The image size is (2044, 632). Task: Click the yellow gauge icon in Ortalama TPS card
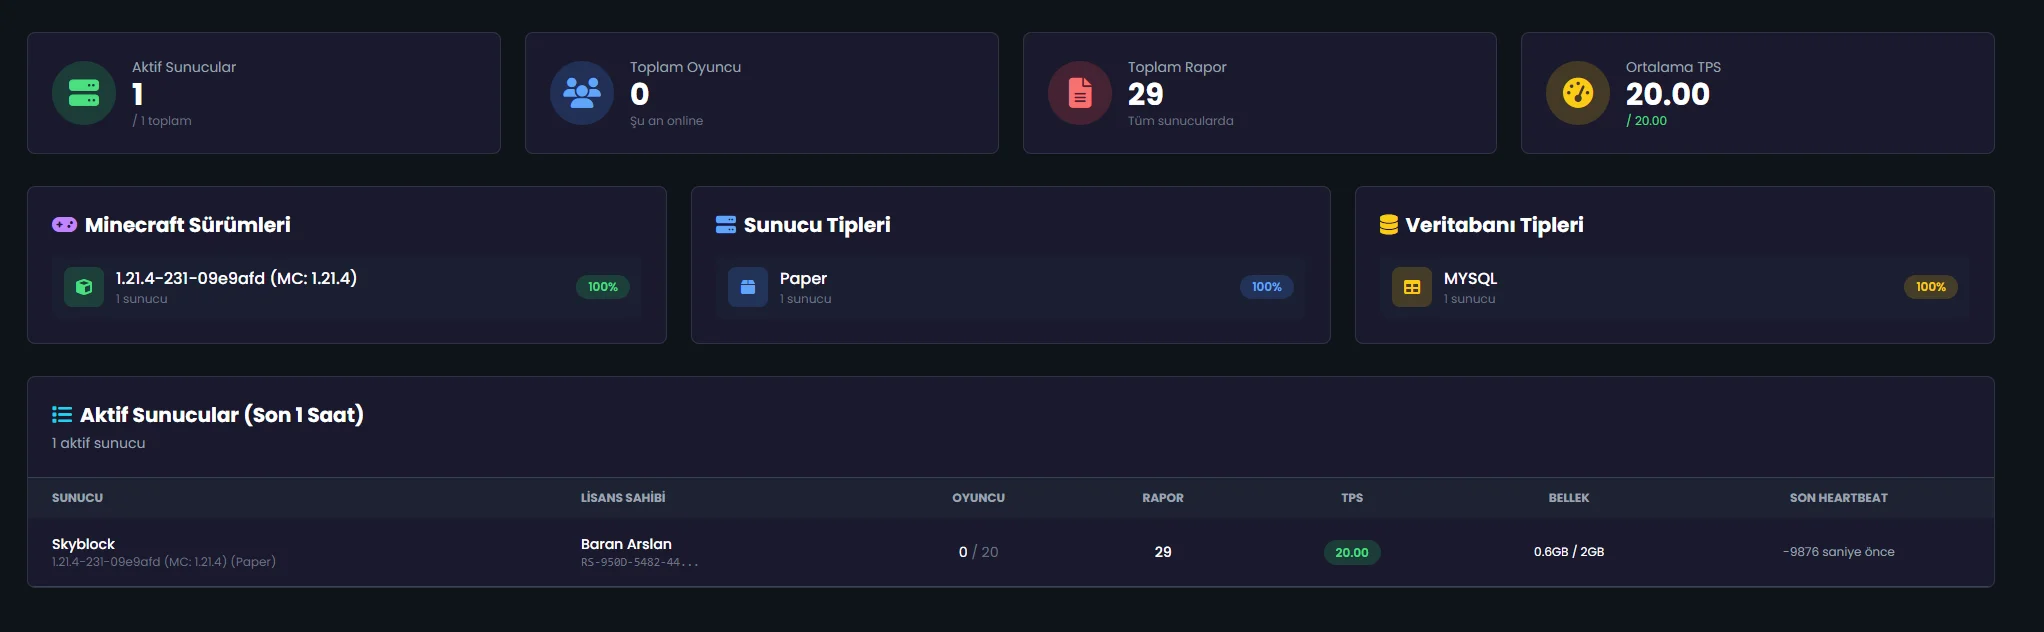[1578, 93]
